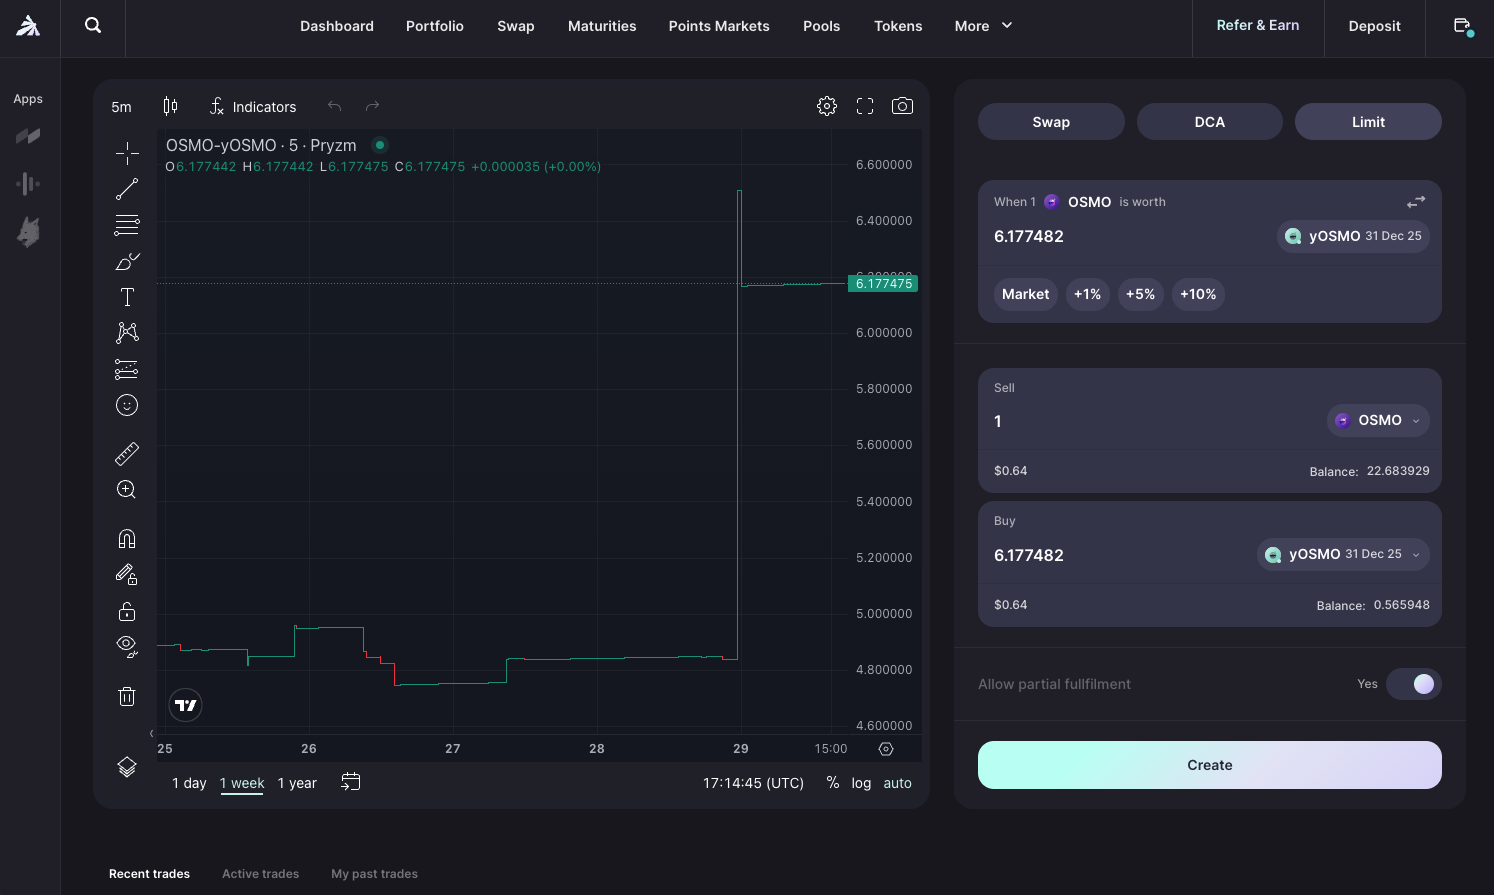1494x895 pixels.
Task: Open Pools page
Action: coord(822,26)
